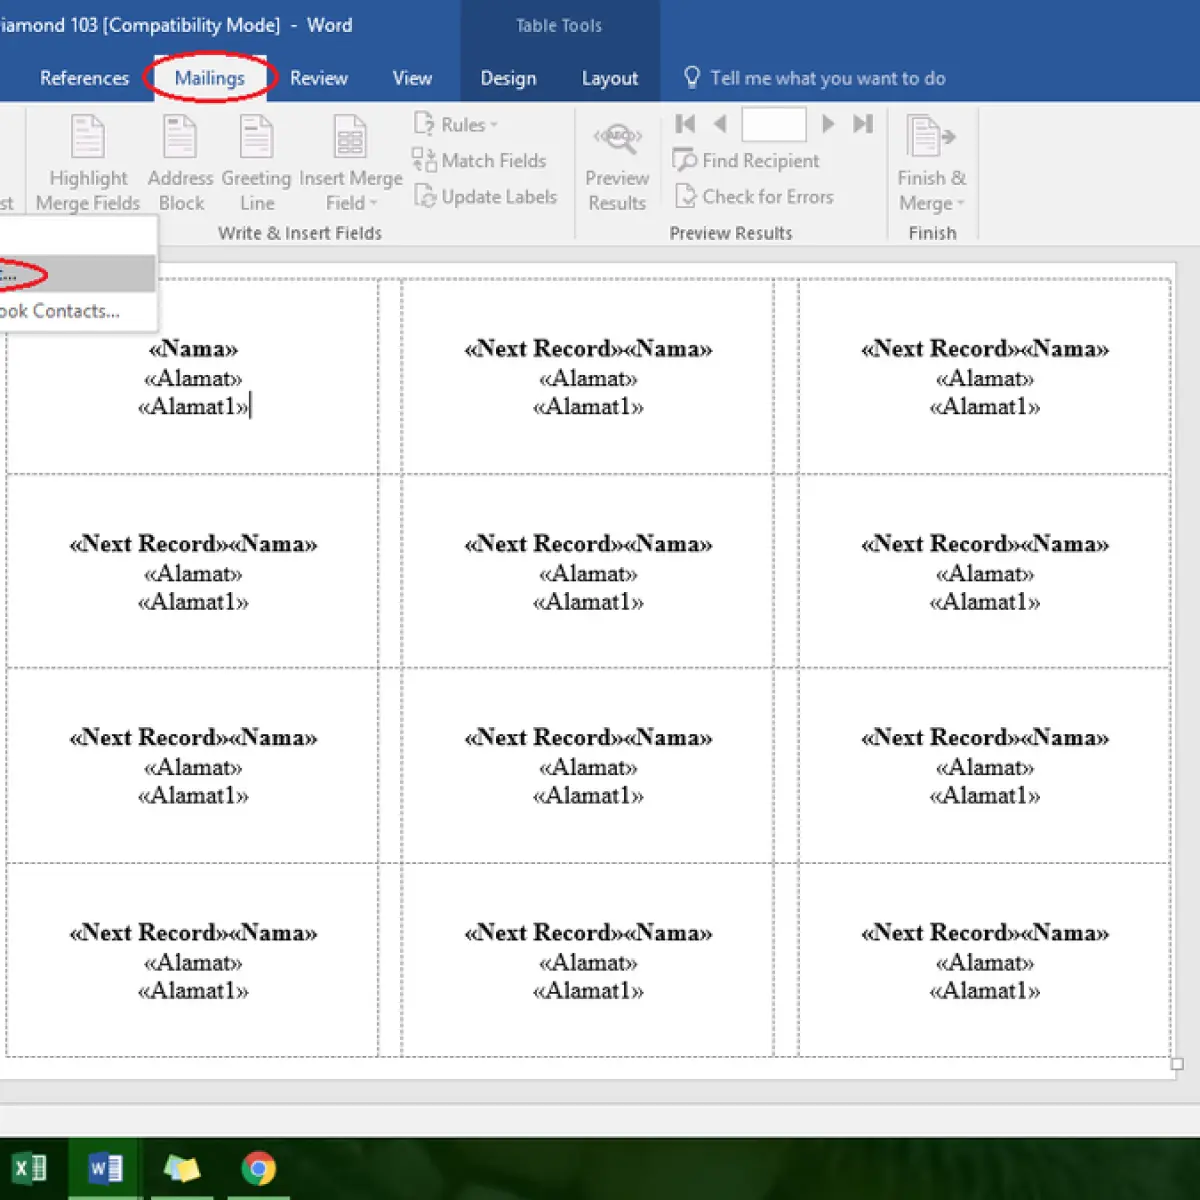Open the View tab
Screen dimensions: 1200x1200
tap(412, 78)
